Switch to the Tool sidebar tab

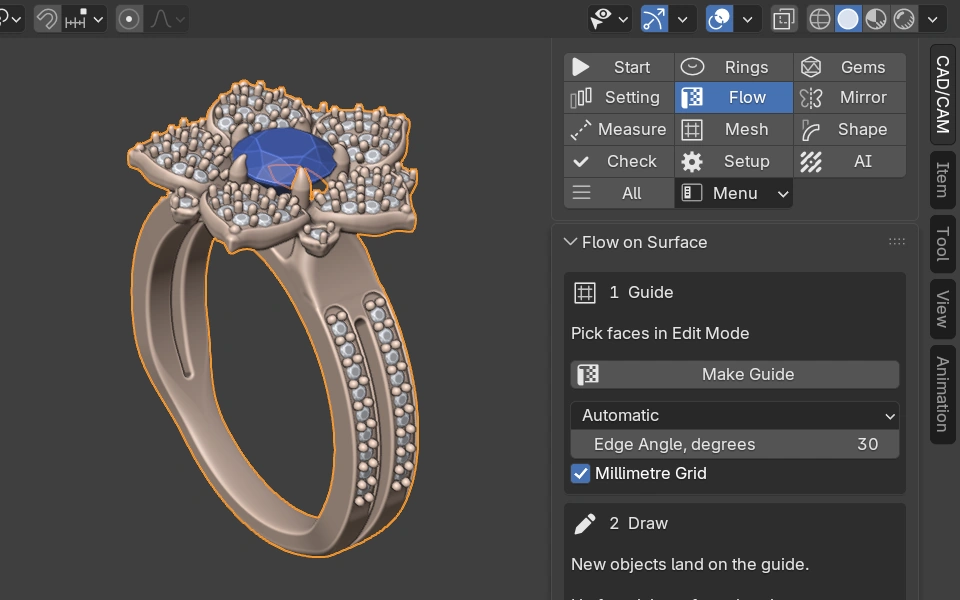(x=943, y=244)
